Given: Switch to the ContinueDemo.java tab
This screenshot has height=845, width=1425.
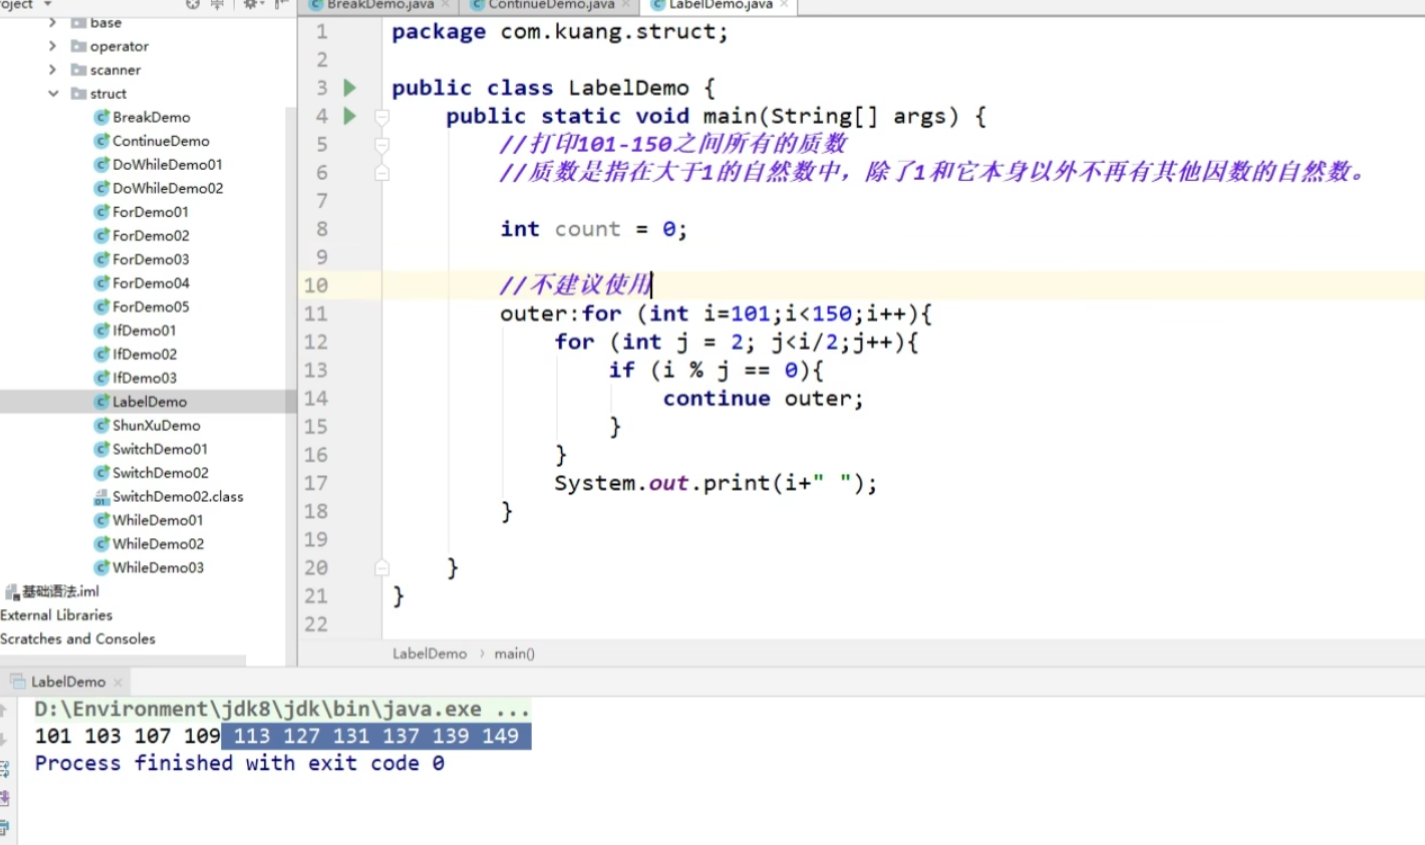Looking at the screenshot, I should point(551,5).
